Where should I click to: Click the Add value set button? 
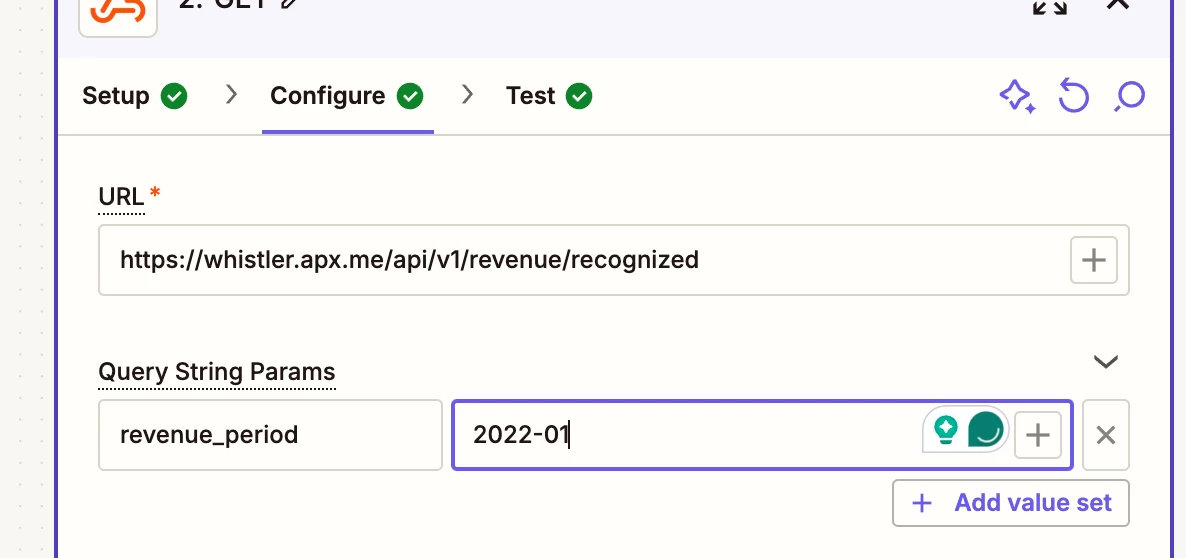pyautogui.click(x=1011, y=503)
